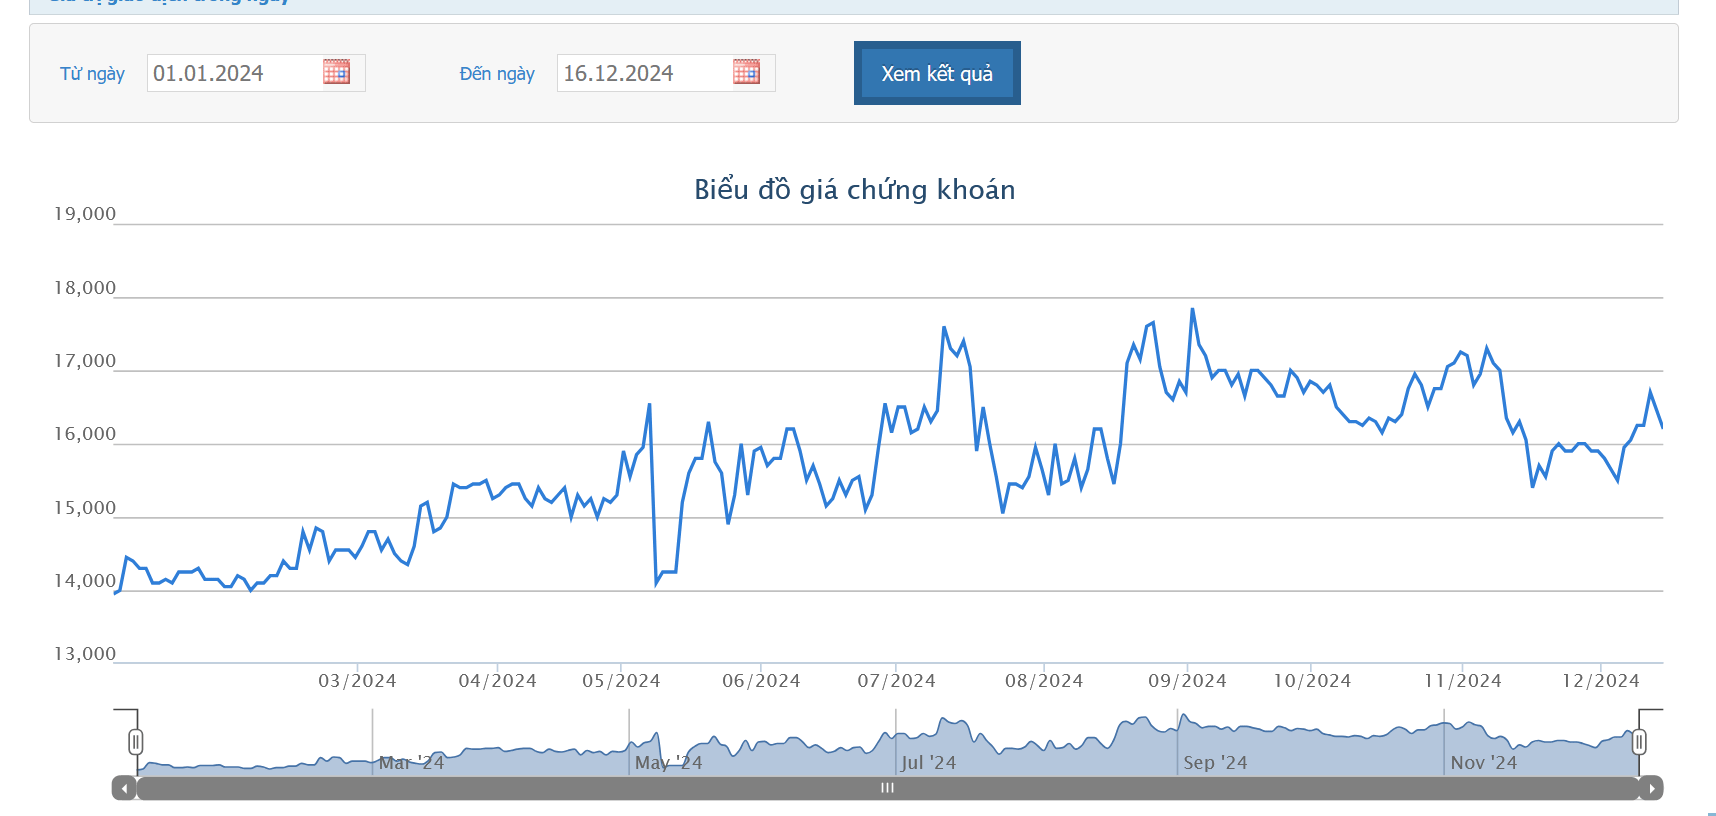Click the chart title Biểu đồ giá chứng khoán
This screenshot has height=816, width=1716.
pyautogui.click(x=854, y=190)
